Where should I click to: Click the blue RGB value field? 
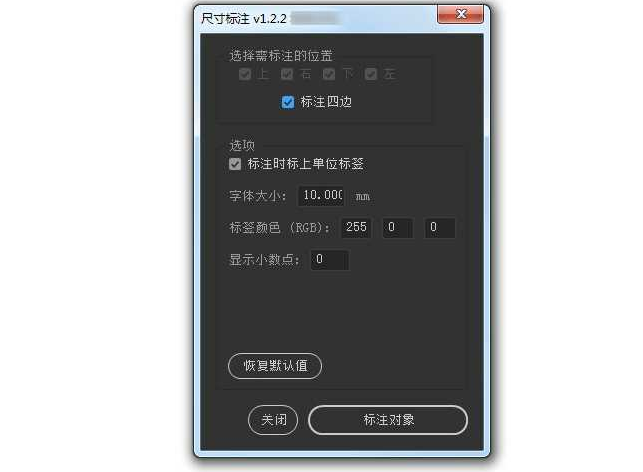(x=440, y=228)
